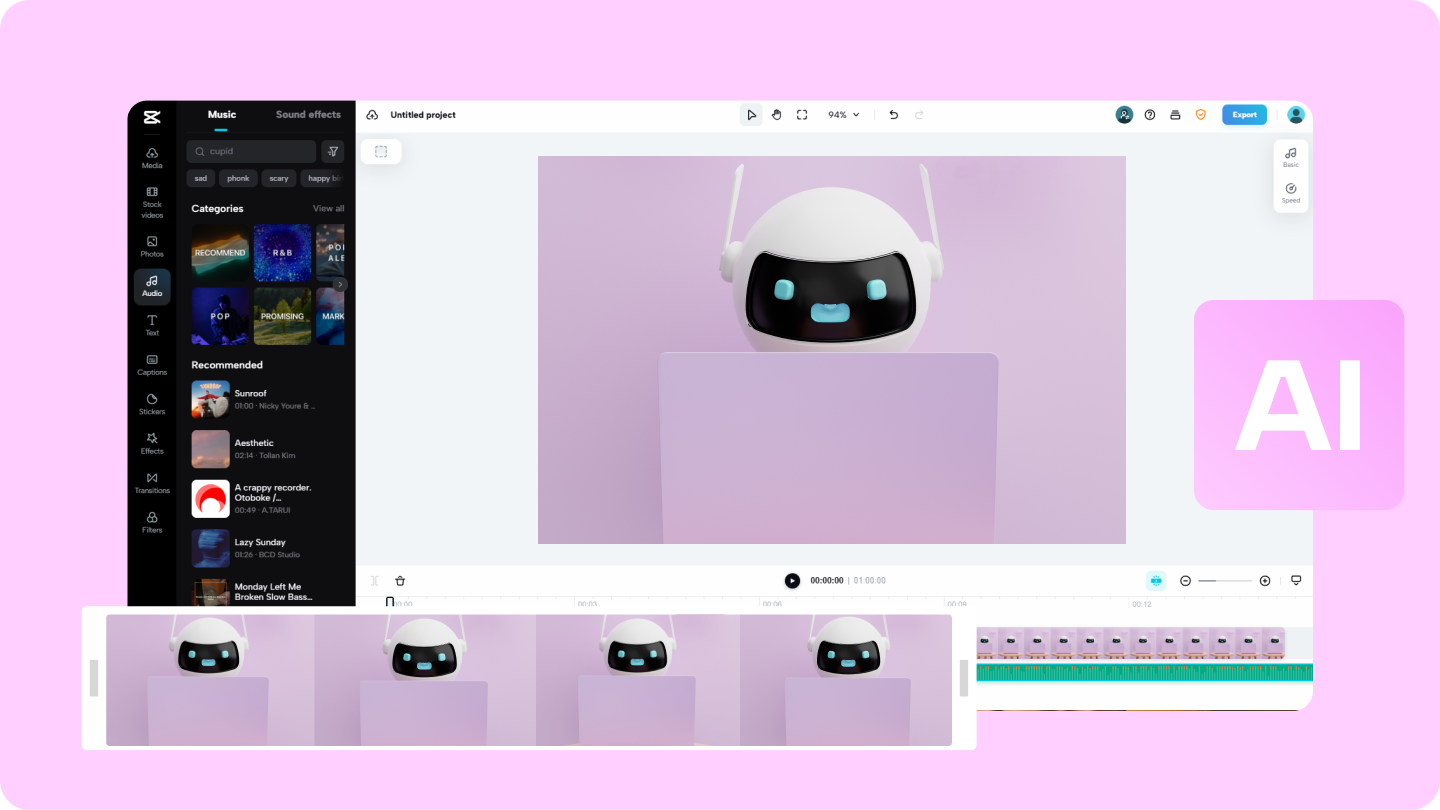The width and height of the screenshot is (1440, 810).
Task: Select the Aesthetic track
Action: [268, 449]
